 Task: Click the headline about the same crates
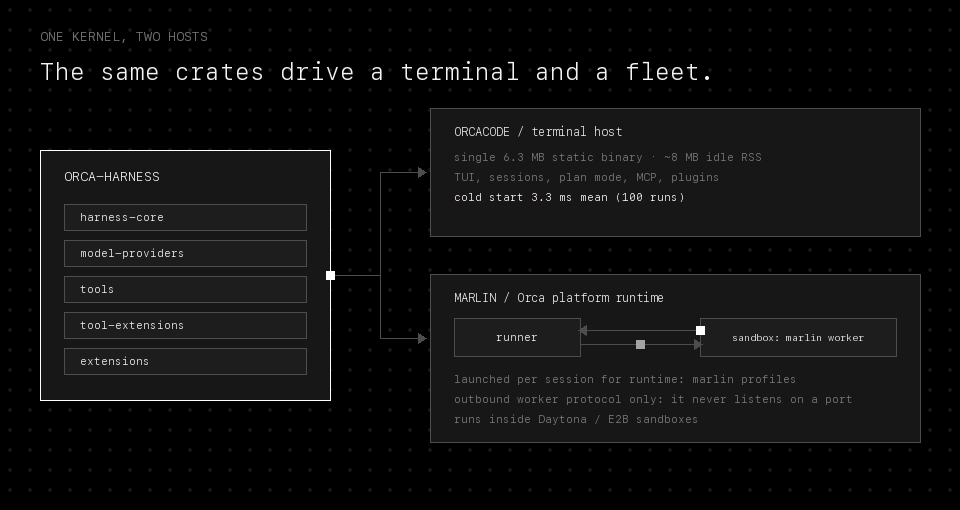pyautogui.click(x=377, y=72)
